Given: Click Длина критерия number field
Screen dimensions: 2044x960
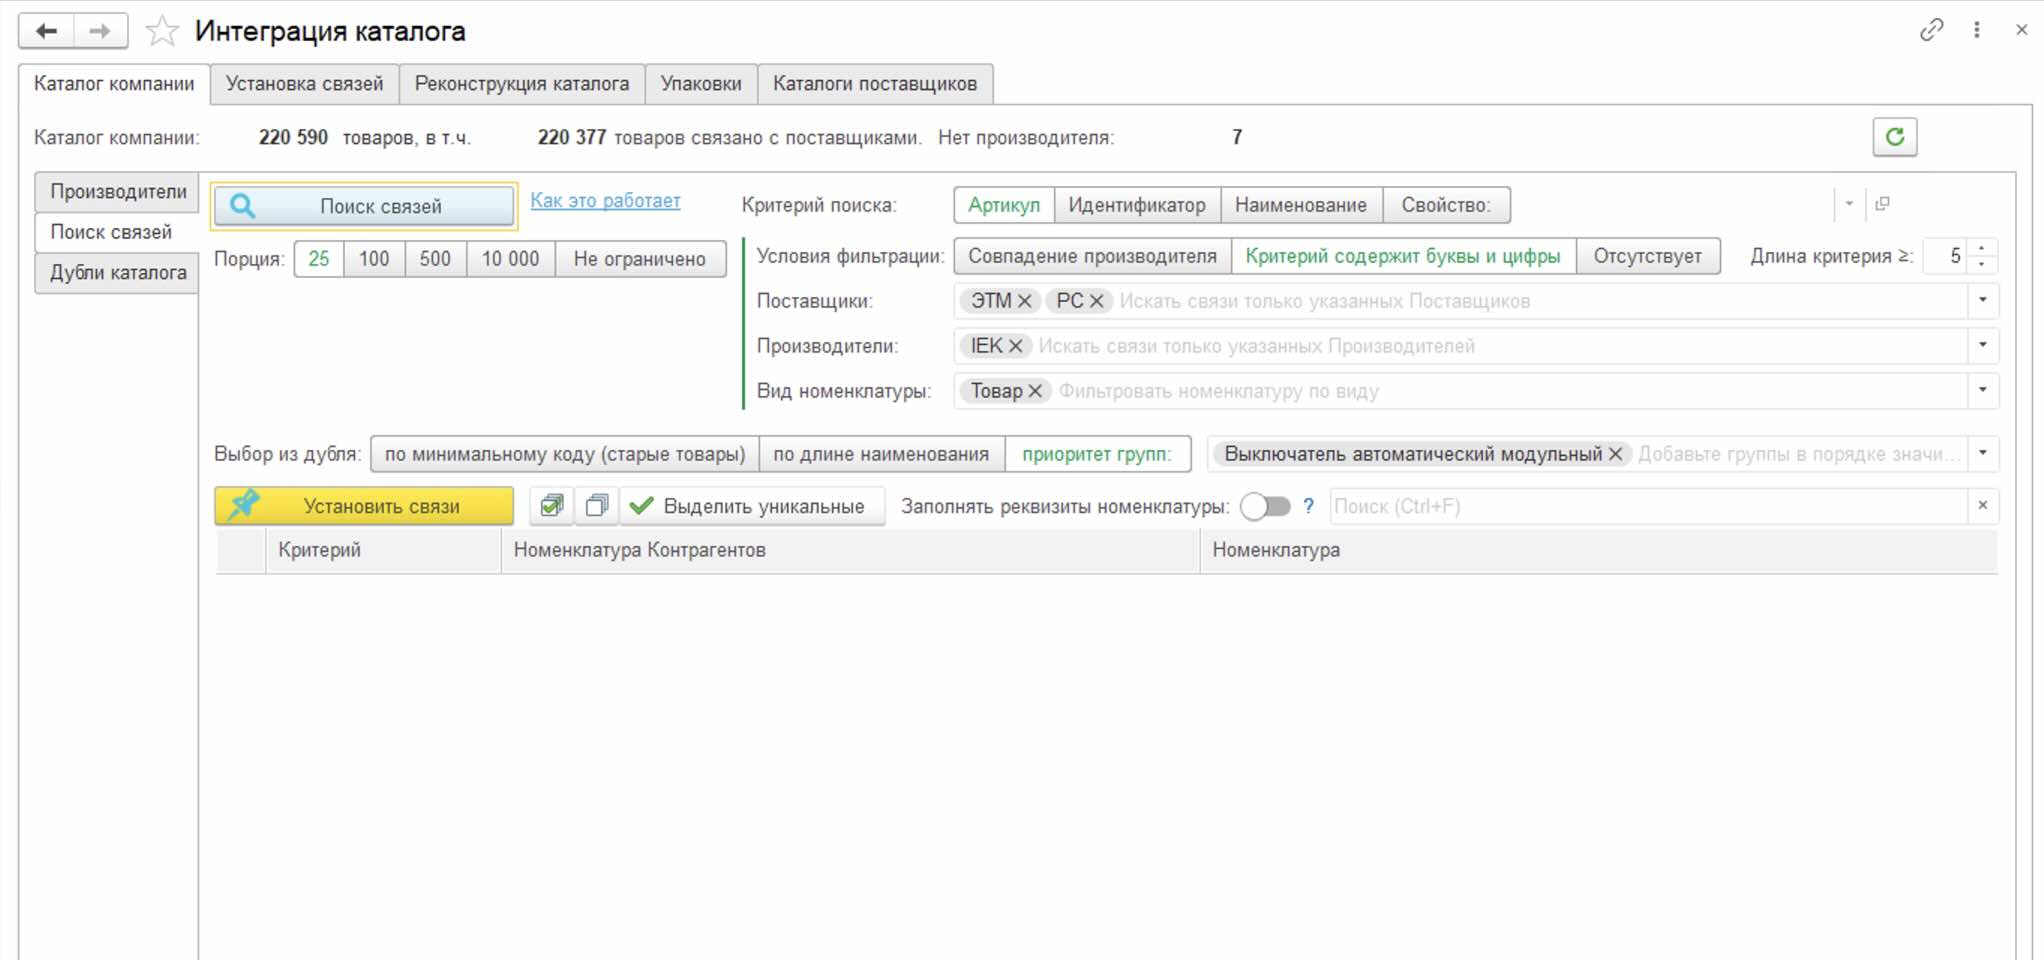Looking at the screenshot, I should tap(1946, 256).
